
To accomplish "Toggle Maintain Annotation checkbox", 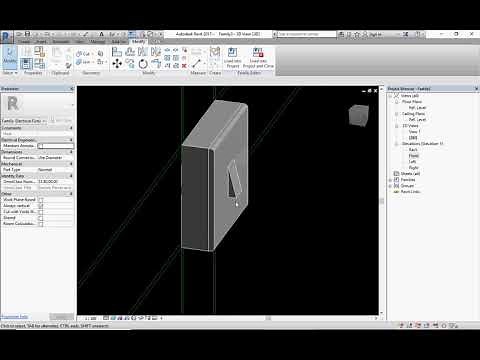I will pyautogui.click(x=40, y=146).
